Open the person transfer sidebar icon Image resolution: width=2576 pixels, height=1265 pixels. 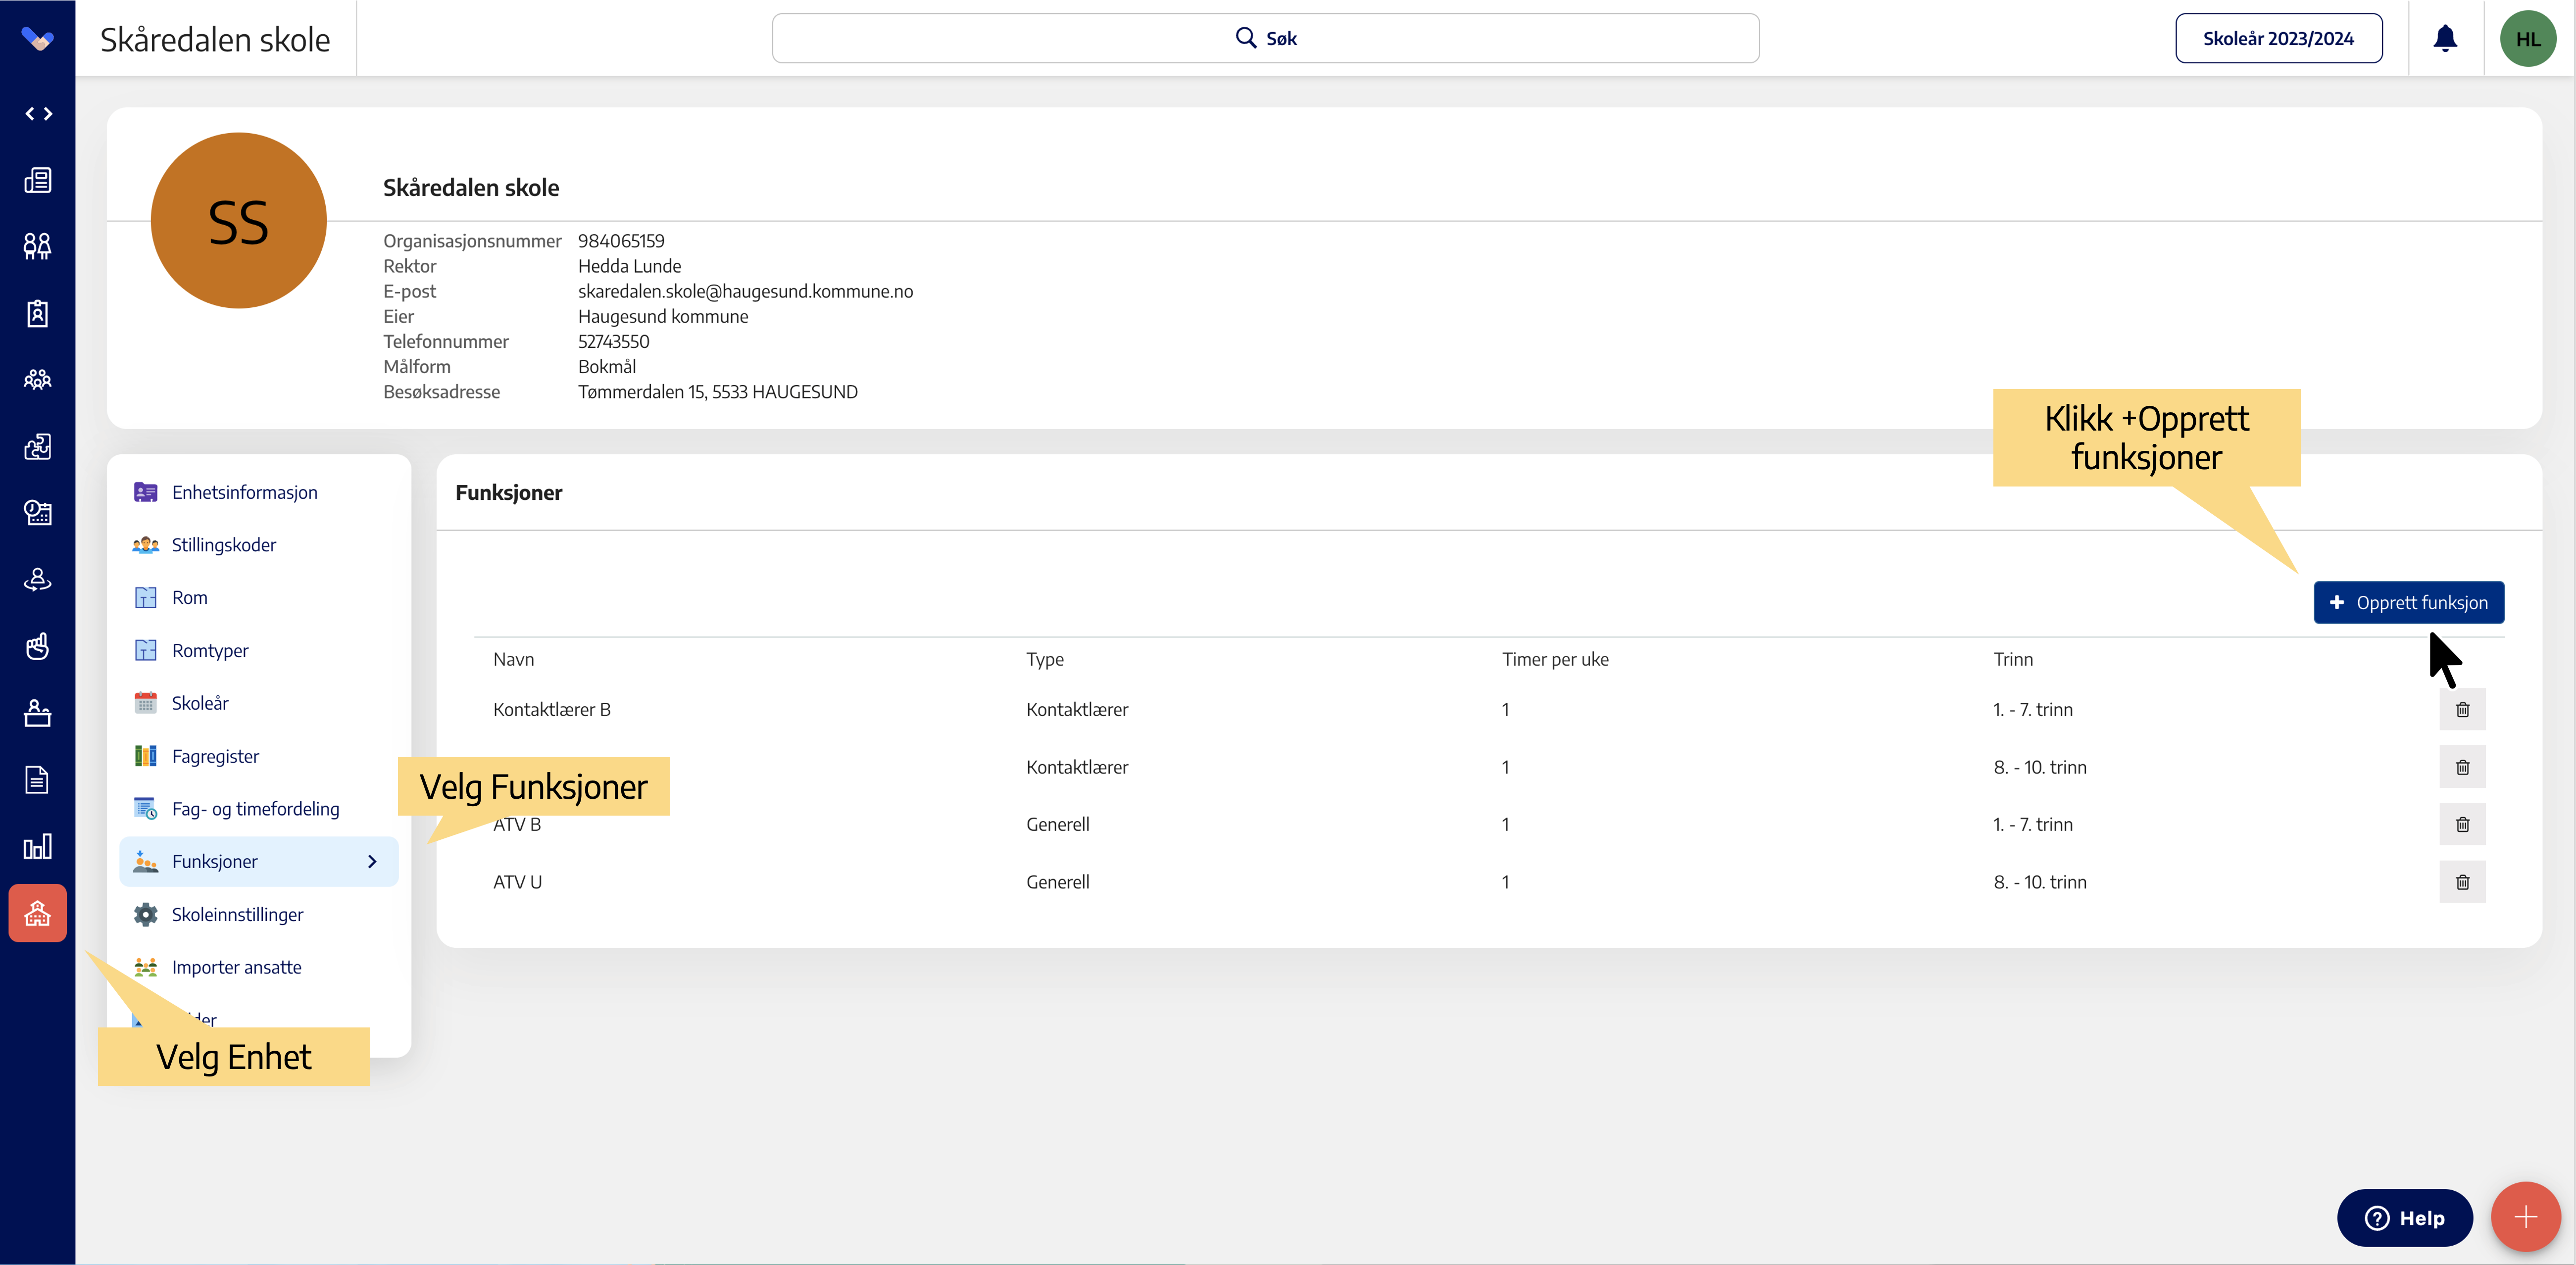38,580
